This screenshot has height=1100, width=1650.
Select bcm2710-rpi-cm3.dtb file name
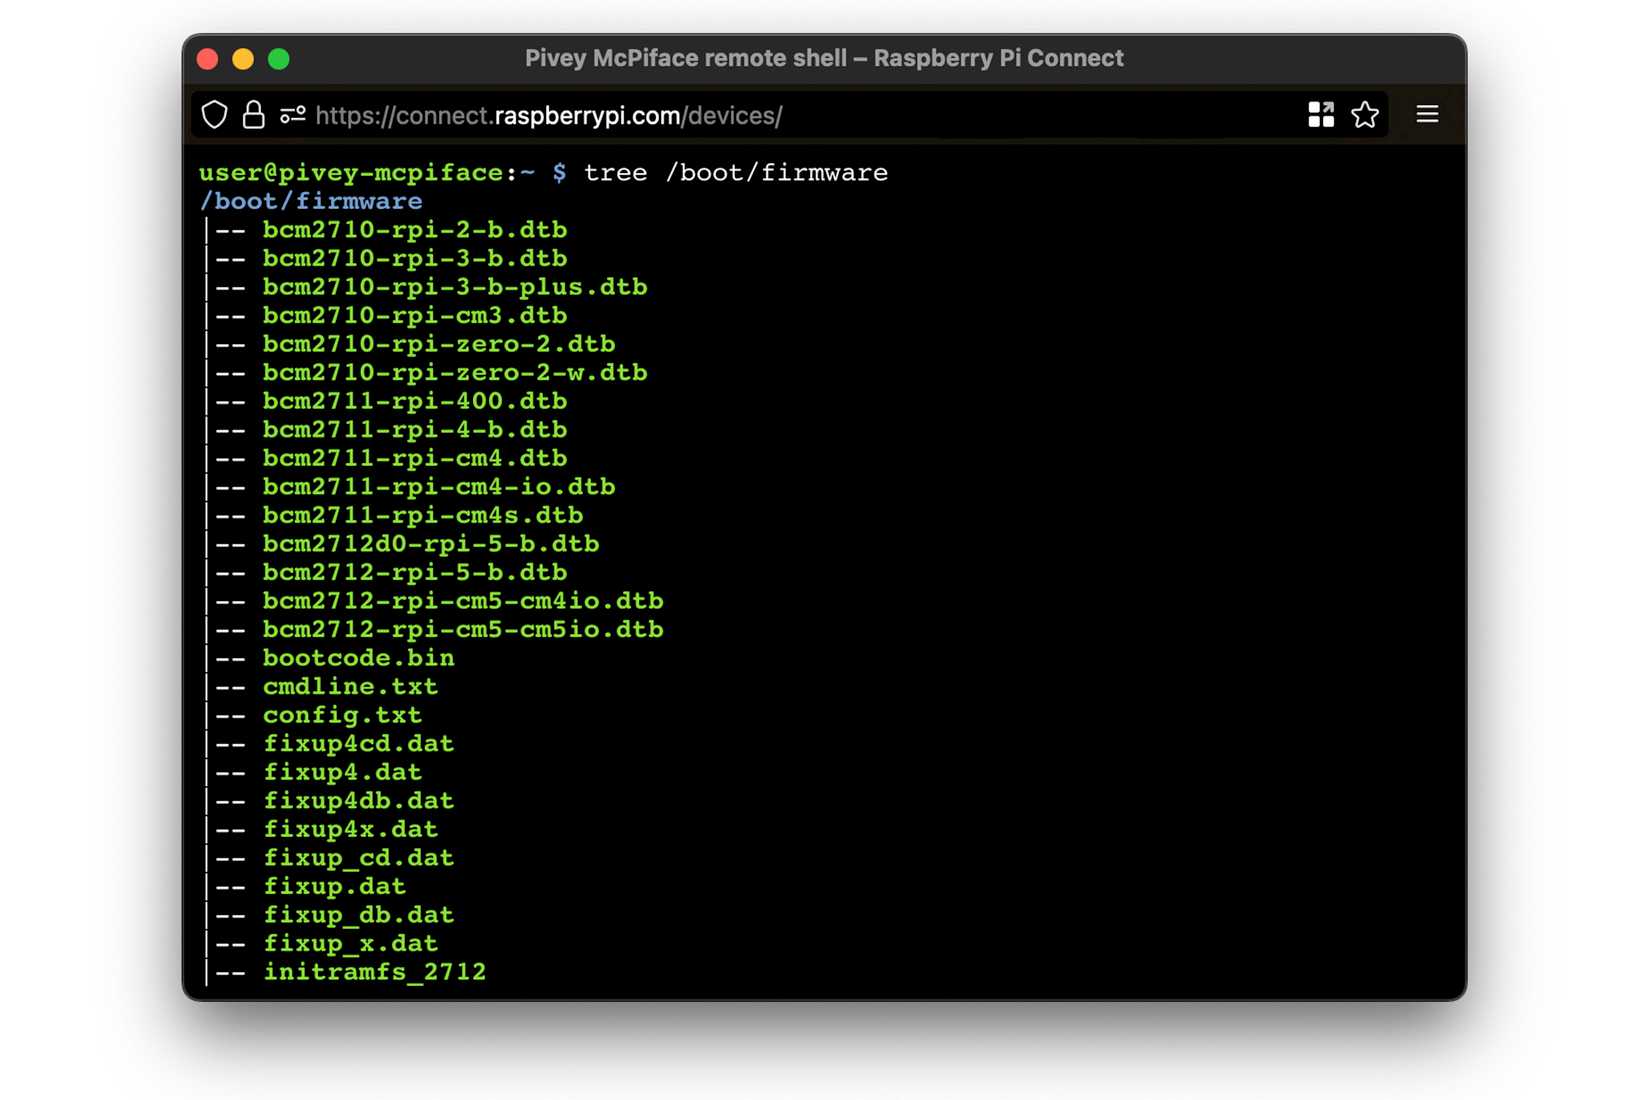coord(415,315)
